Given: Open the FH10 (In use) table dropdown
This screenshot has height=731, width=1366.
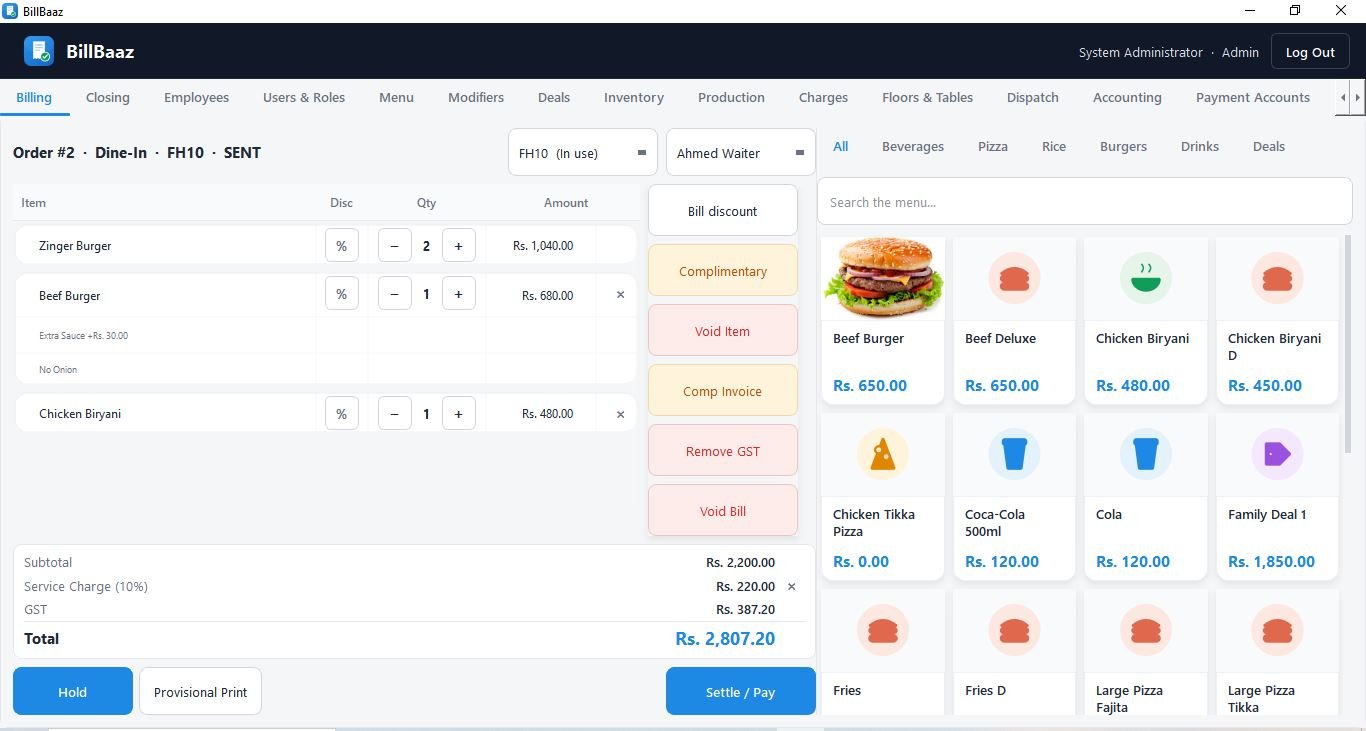Looking at the screenshot, I should (x=583, y=153).
